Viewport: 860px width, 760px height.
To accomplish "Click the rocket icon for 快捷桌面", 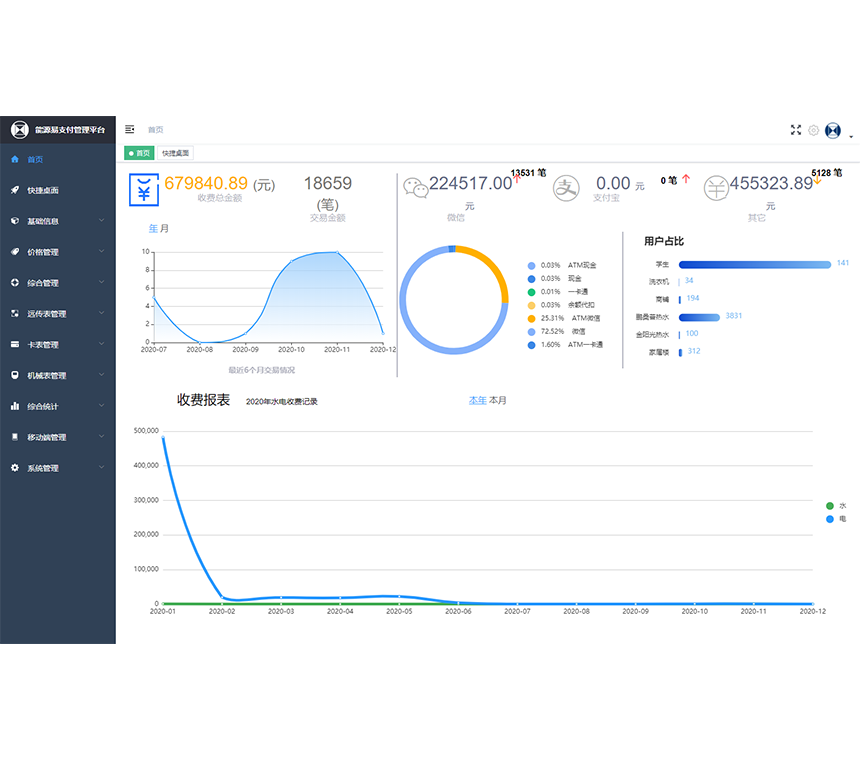I will pos(14,190).
